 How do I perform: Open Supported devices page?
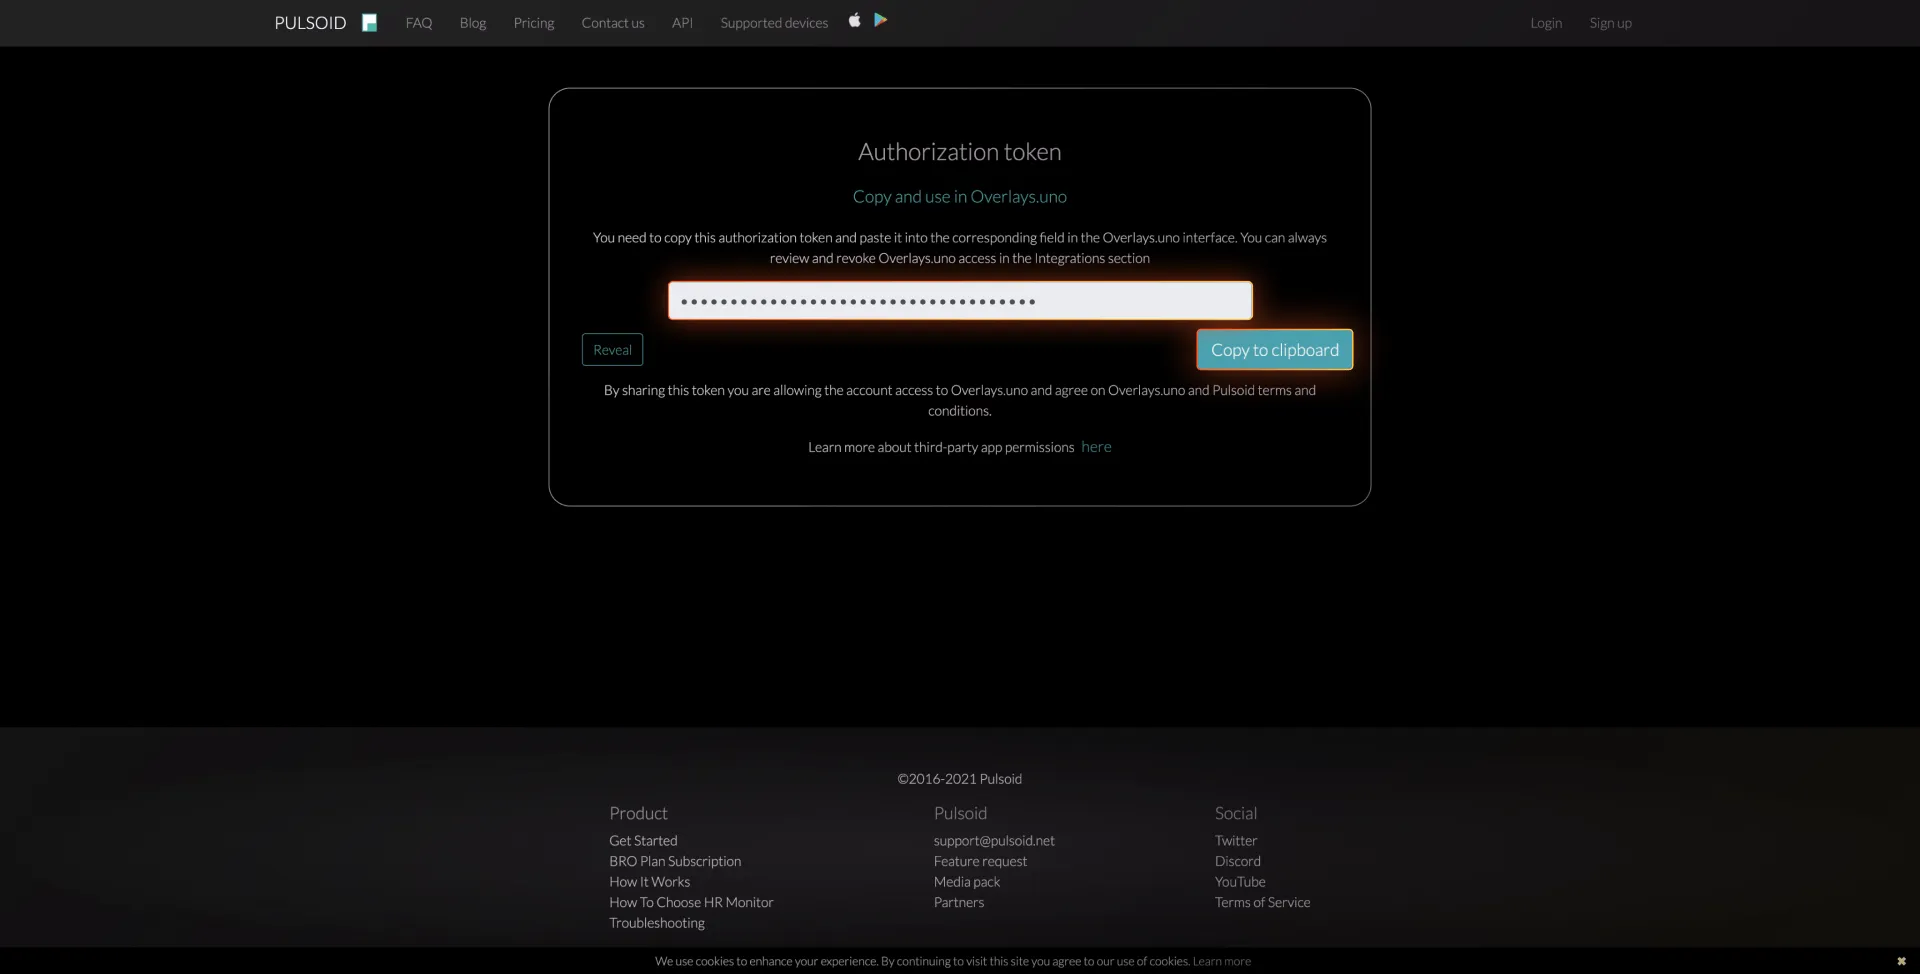pyautogui.click(x=774, y=23)
